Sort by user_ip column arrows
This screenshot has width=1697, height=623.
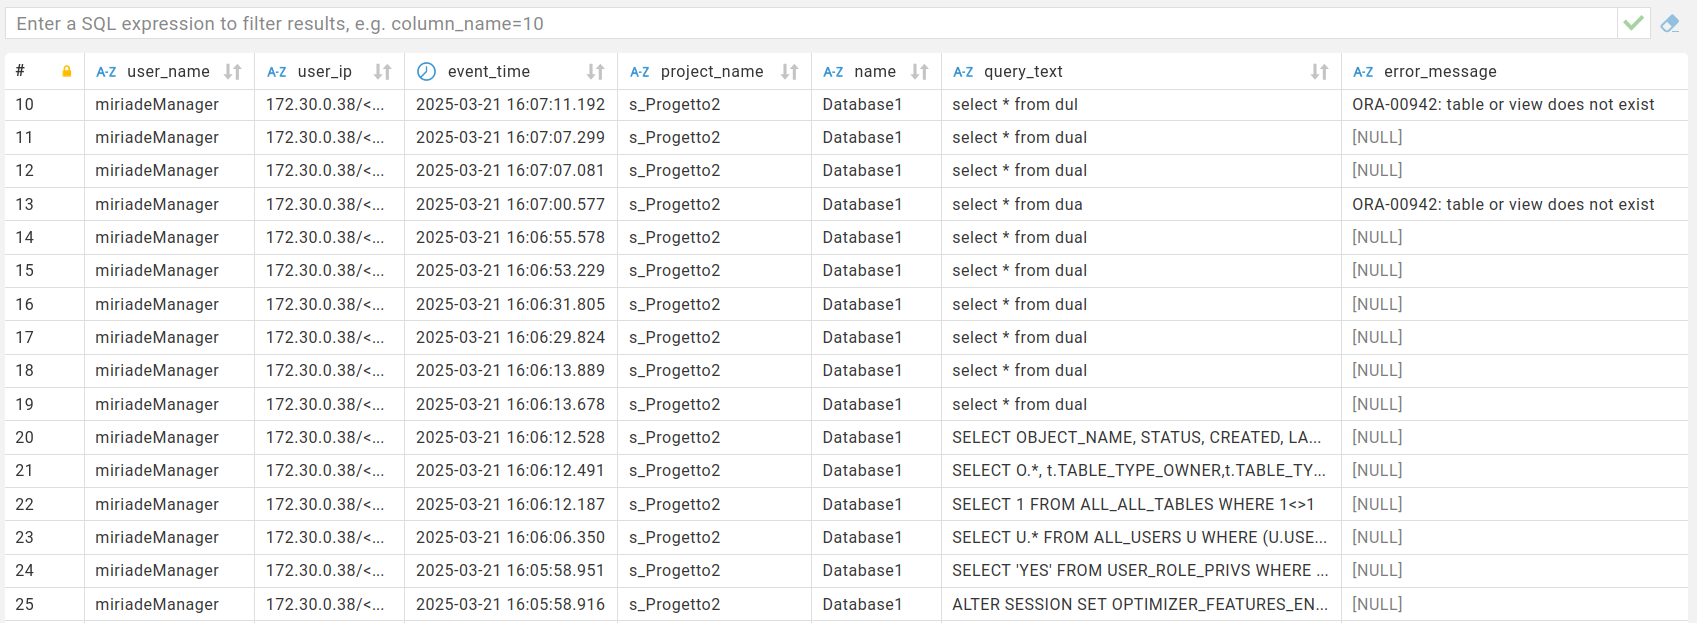(x=383, y=72)
